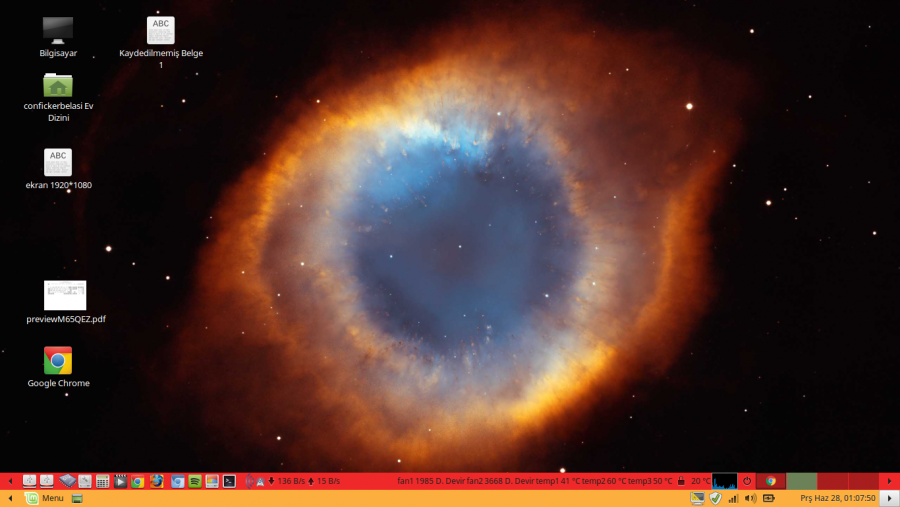Click the power shutdown icon

747,481
